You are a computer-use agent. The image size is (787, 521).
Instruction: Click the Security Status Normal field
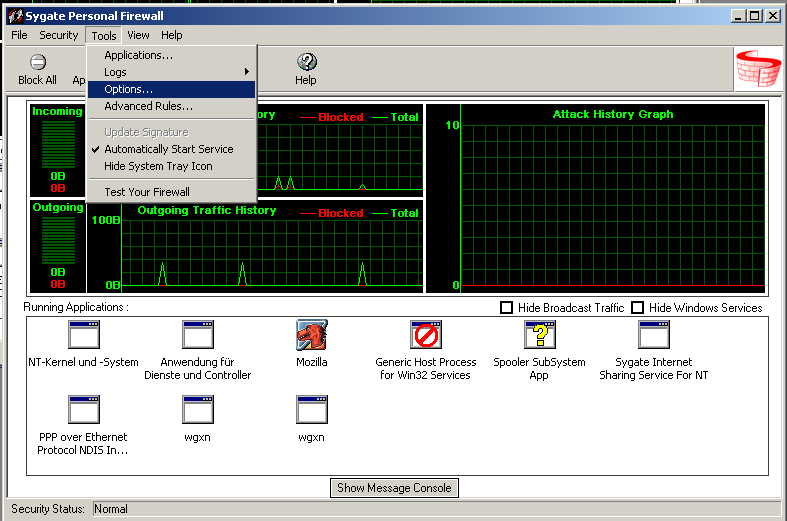click(436, 509)
